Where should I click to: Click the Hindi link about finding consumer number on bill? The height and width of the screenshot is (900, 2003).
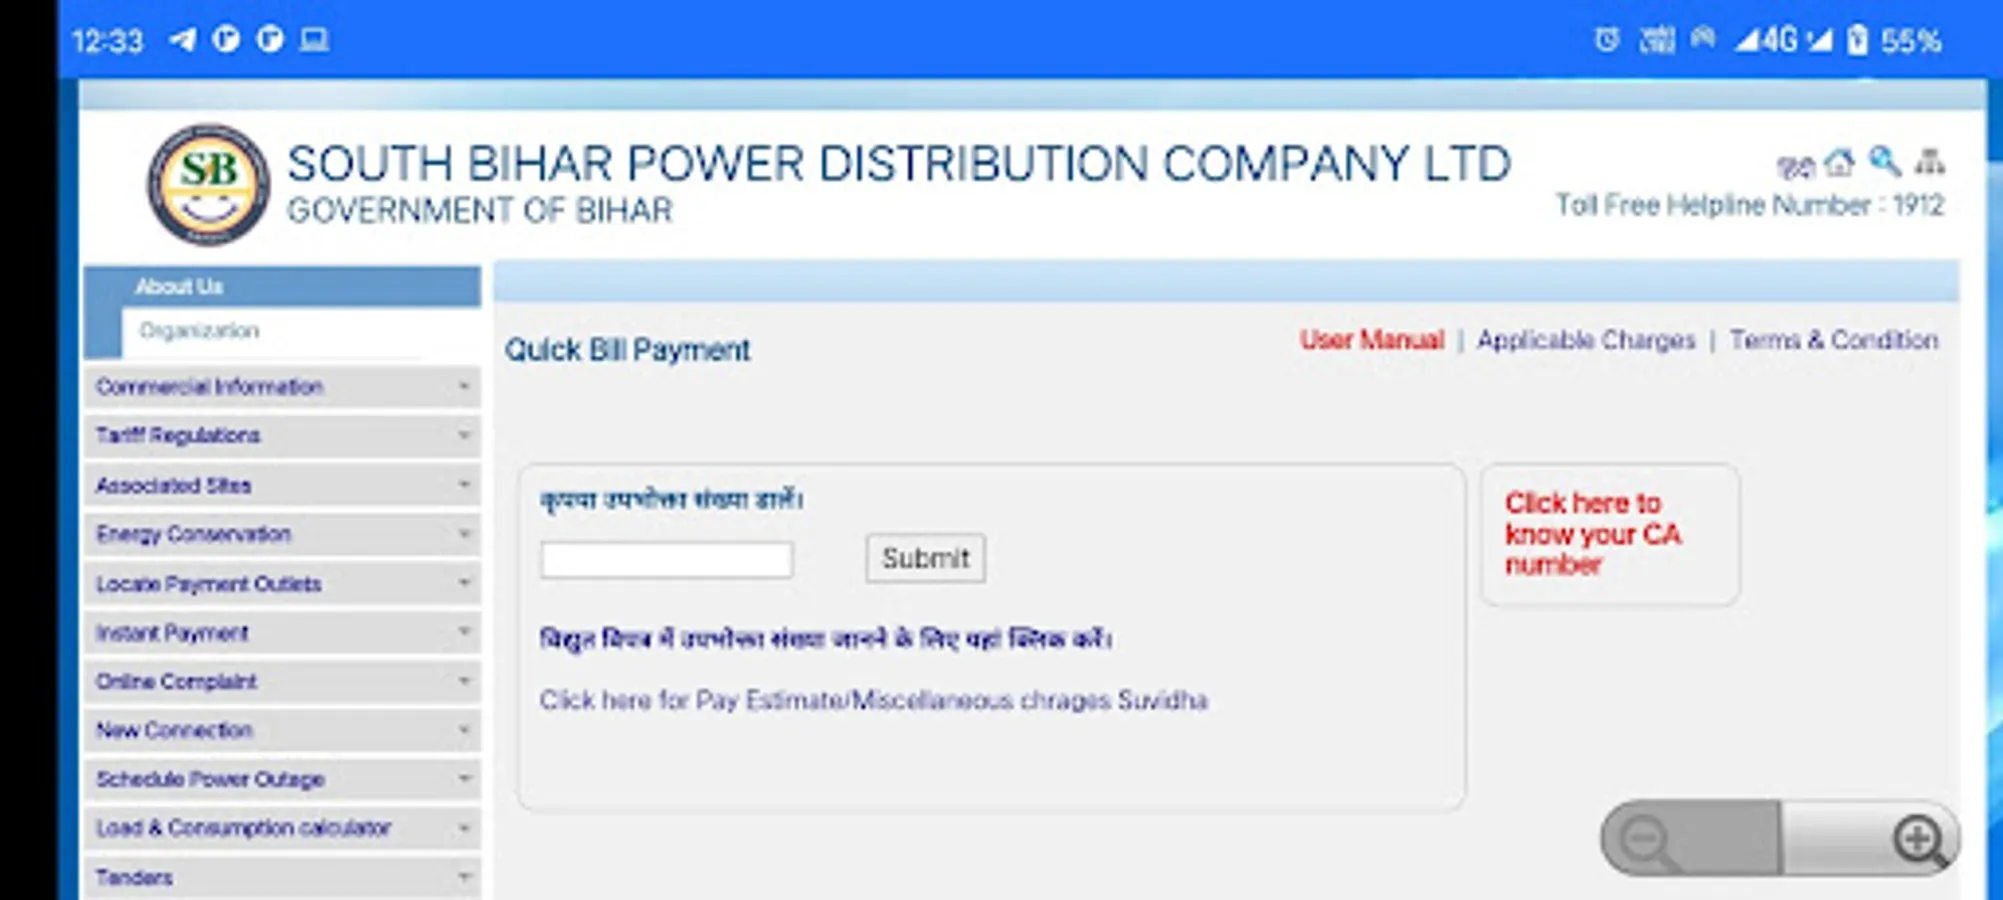[825, 639]
